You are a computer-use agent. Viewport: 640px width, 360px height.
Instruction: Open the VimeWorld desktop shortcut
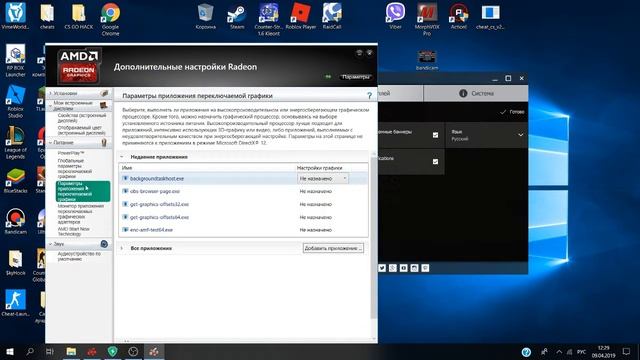(x=15, y=16)
